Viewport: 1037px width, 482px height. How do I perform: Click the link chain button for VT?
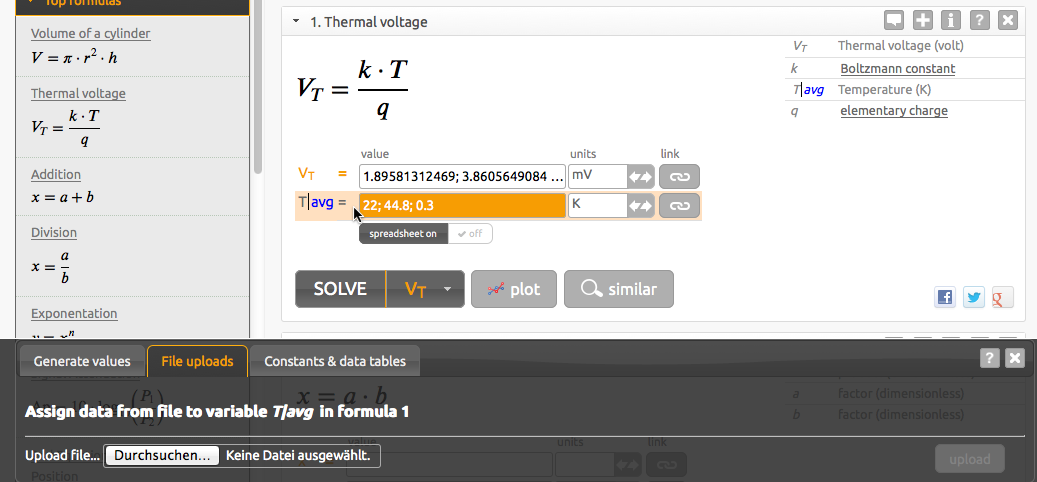pos(679,177)
